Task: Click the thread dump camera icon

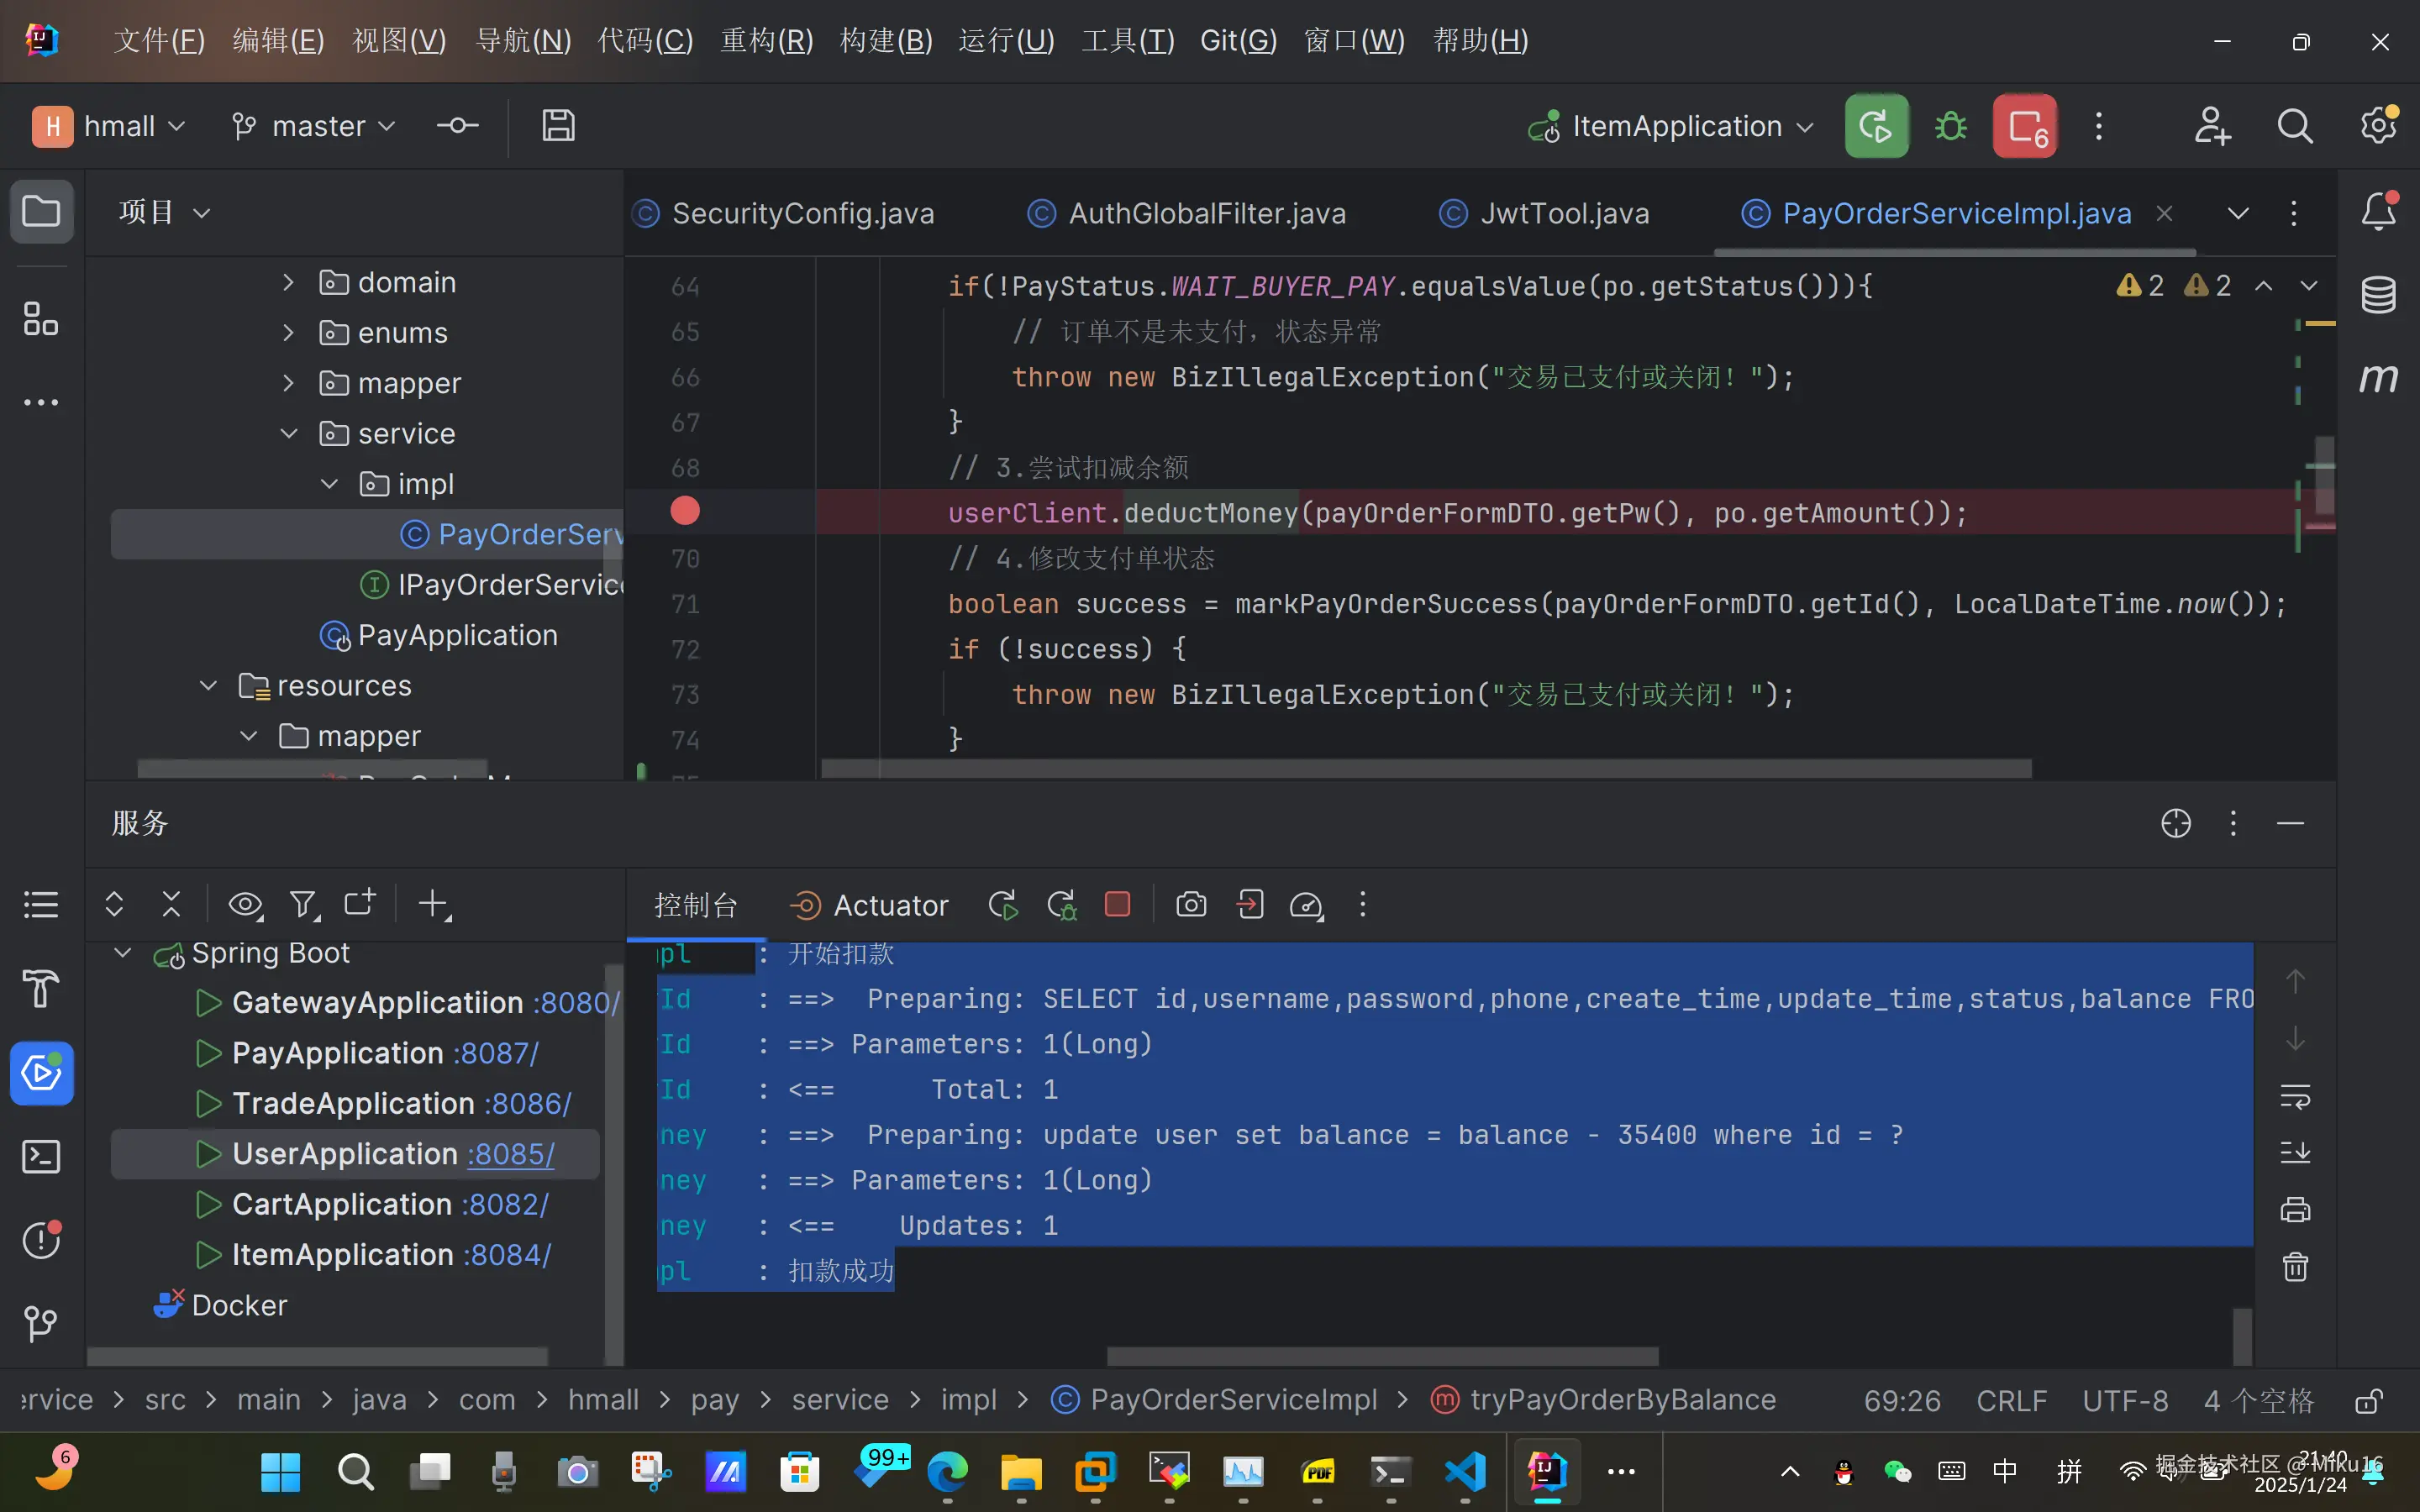Action: 1190,905
